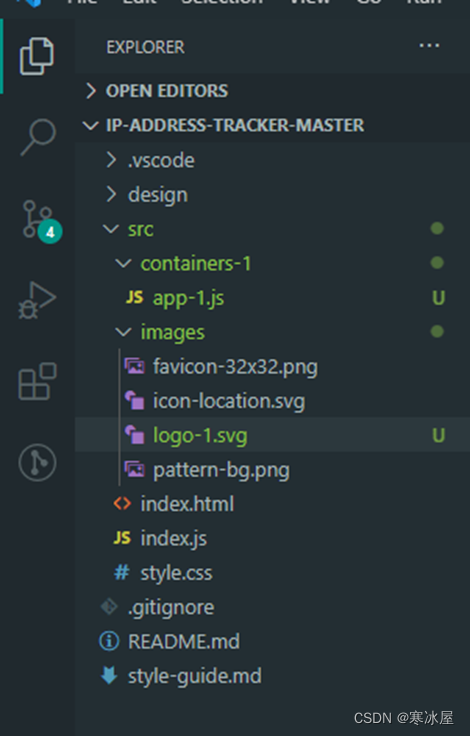Screen dimensions: 470x736
Task: Click the untracked U badge on app-1.js
Action: (439, 298)
